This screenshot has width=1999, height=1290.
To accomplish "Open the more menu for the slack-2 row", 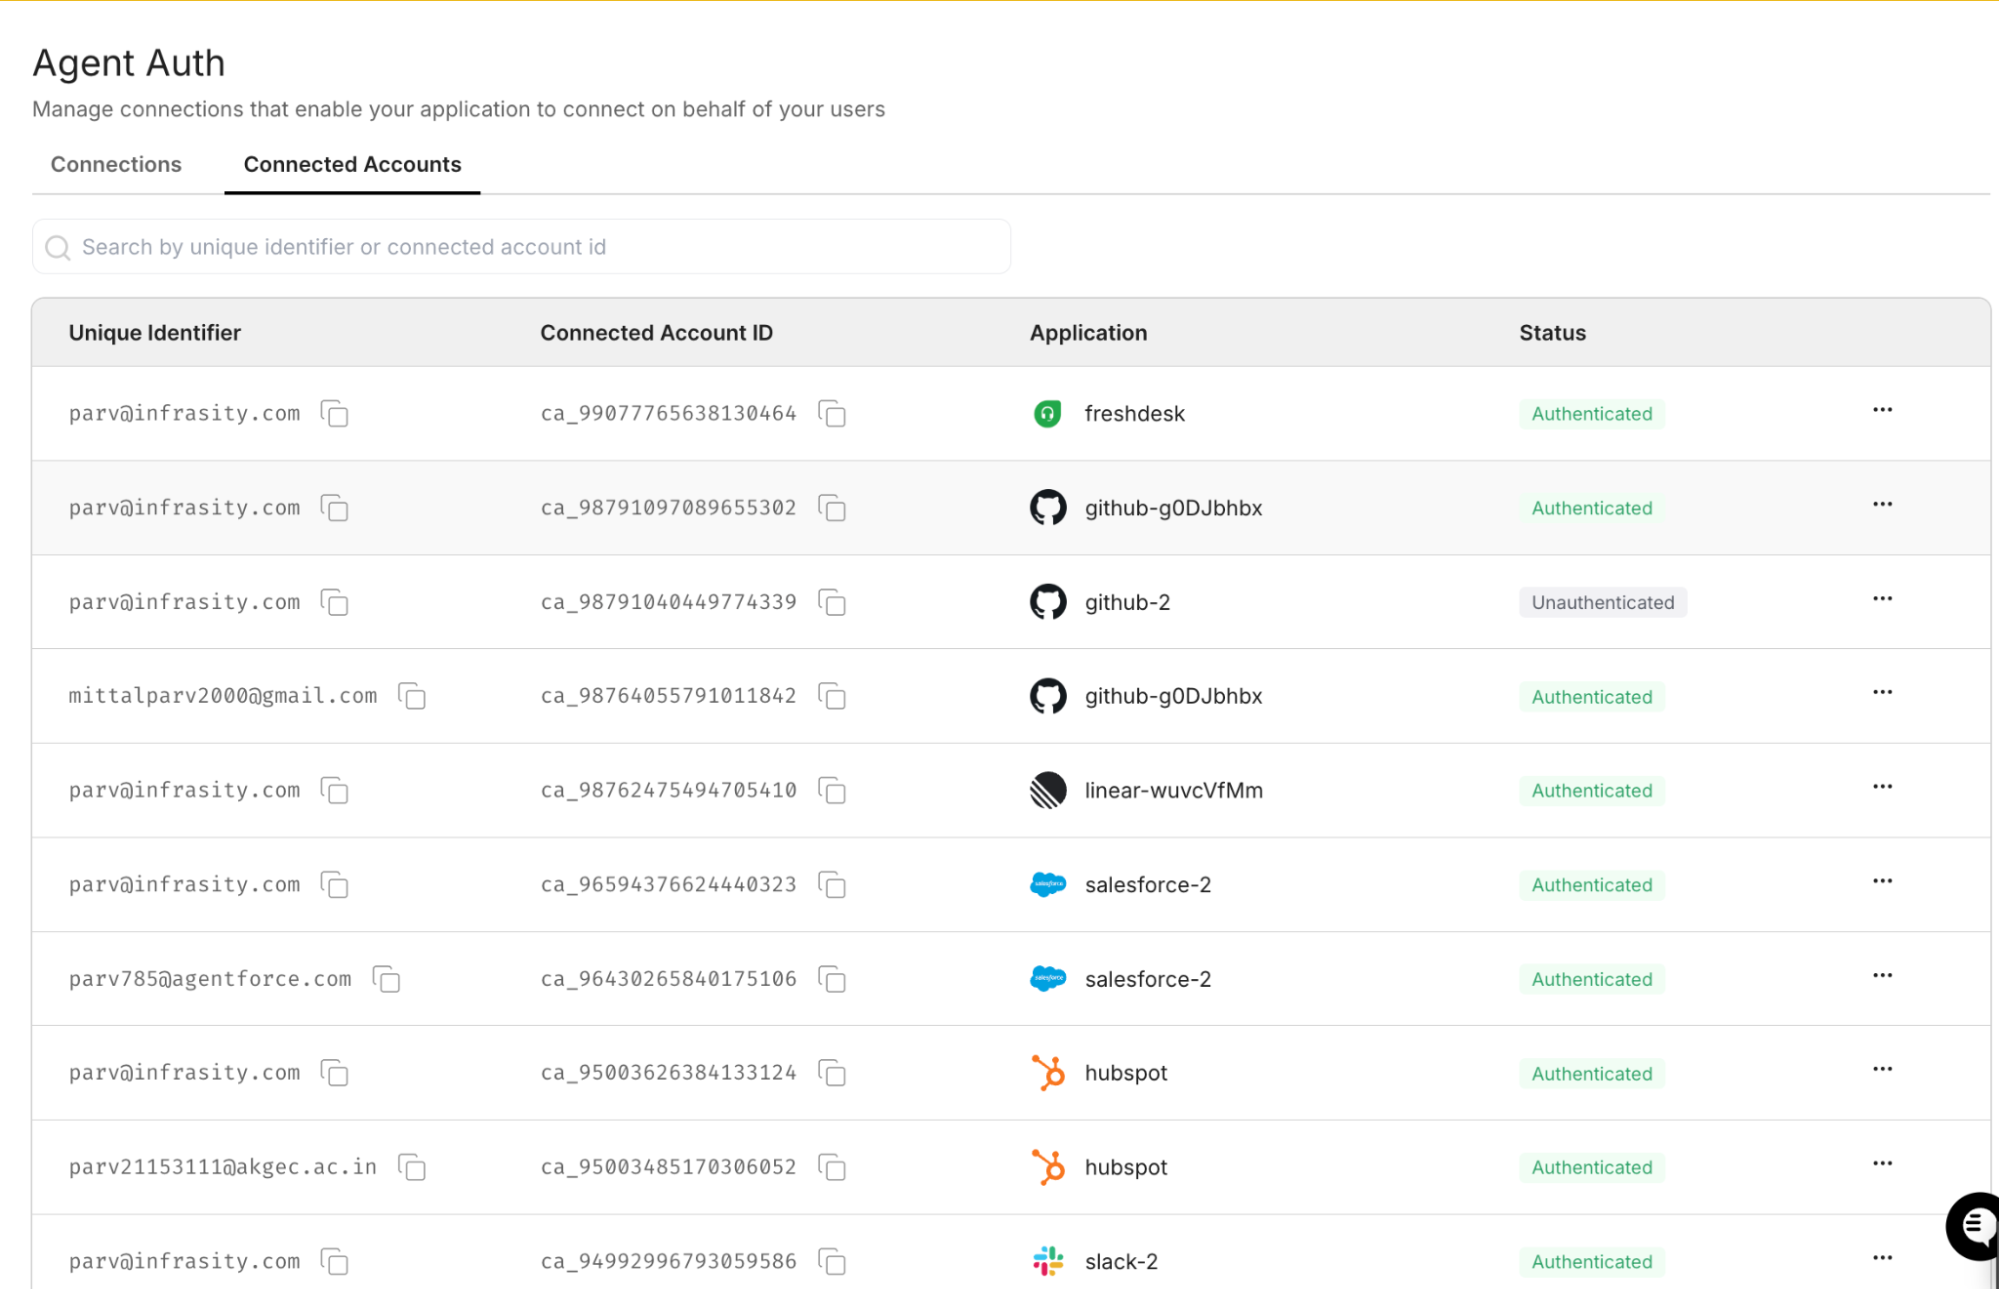I will tap(1882, 1258).
